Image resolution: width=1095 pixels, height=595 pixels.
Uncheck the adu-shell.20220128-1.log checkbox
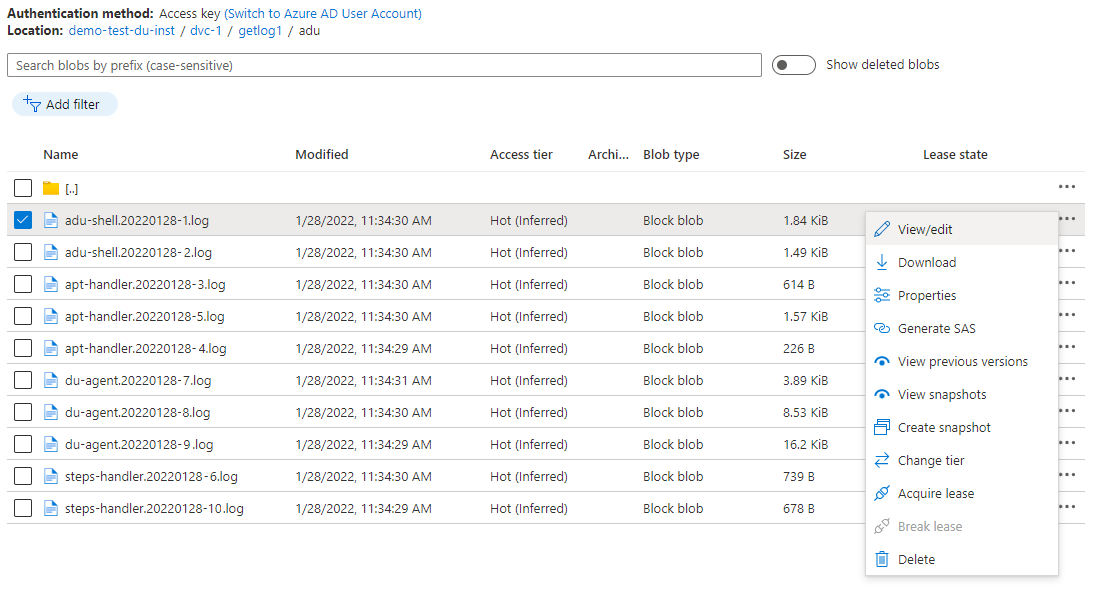tap(23, 220)
